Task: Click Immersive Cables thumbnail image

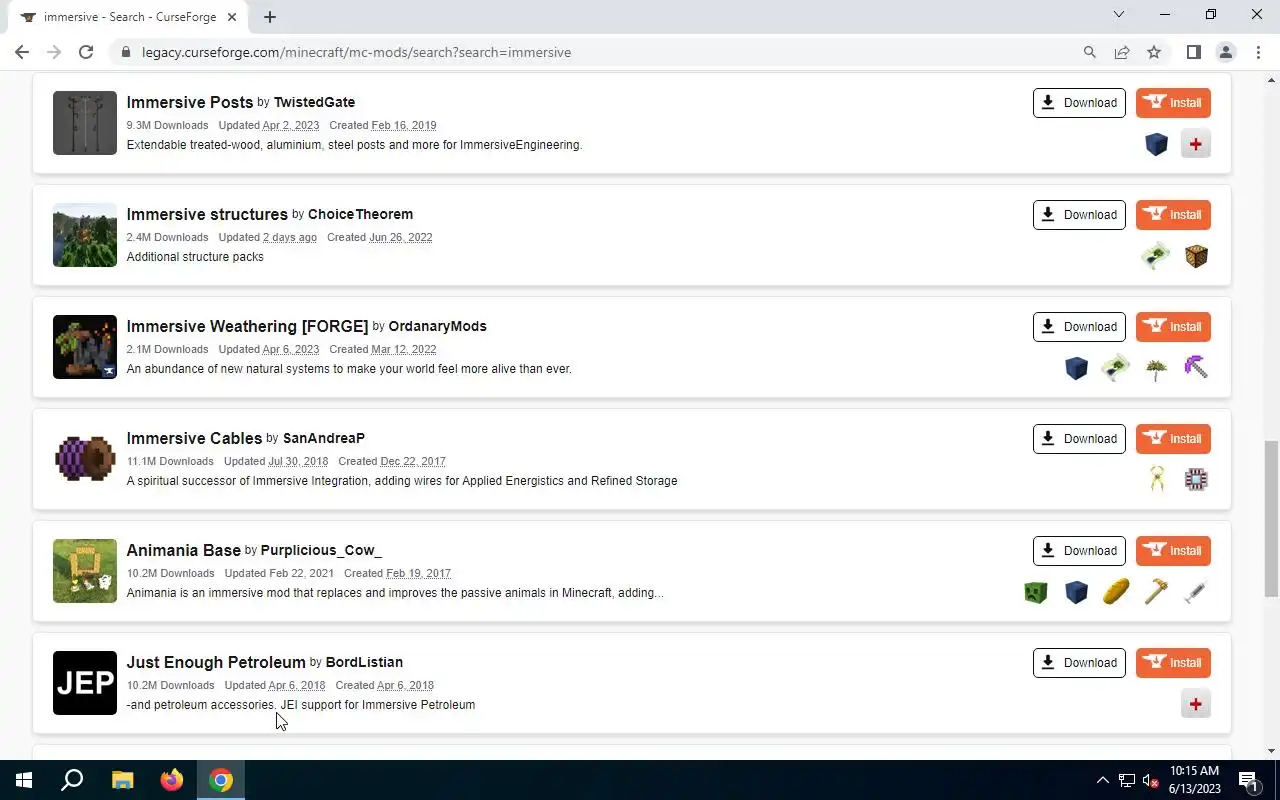Action: coord(85,459)
